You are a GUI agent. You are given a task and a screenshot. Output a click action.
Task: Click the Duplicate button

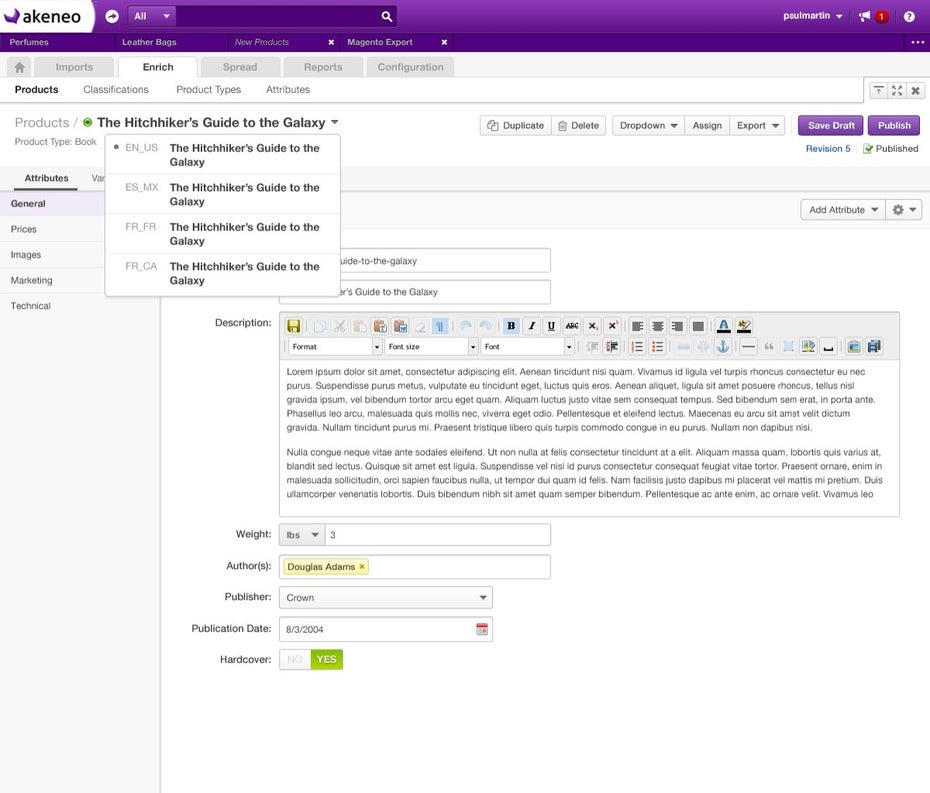click(515, 126)
